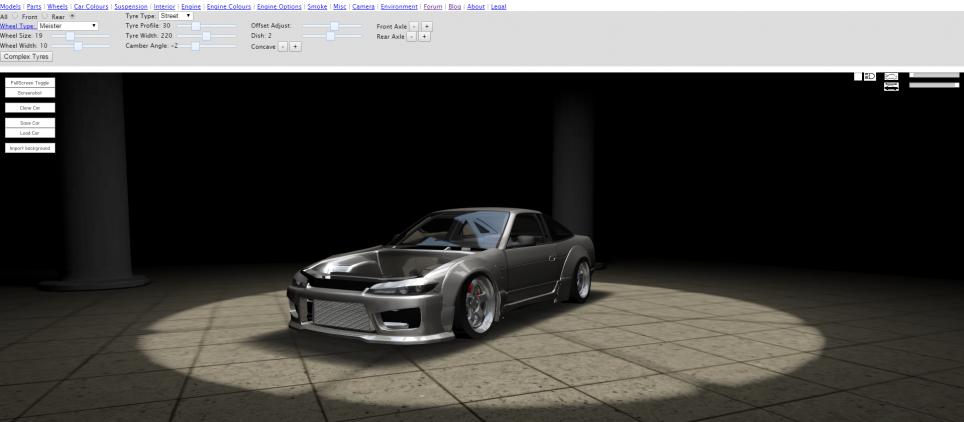Open the Wheel Type dropdown showing Meister

pos(68,26)
